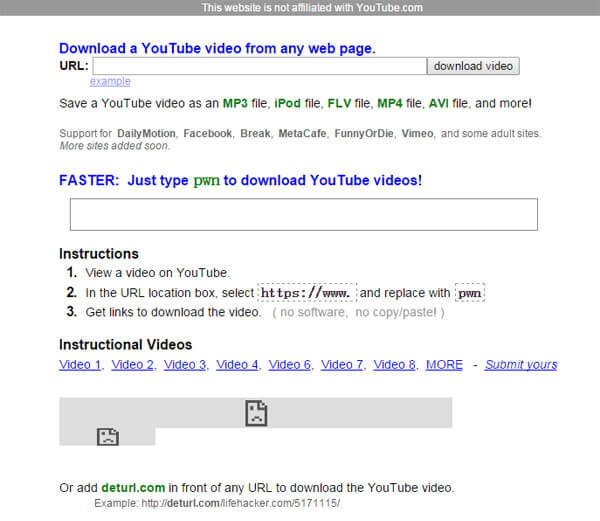Open the example link under URL field

(x=110, y=81)
